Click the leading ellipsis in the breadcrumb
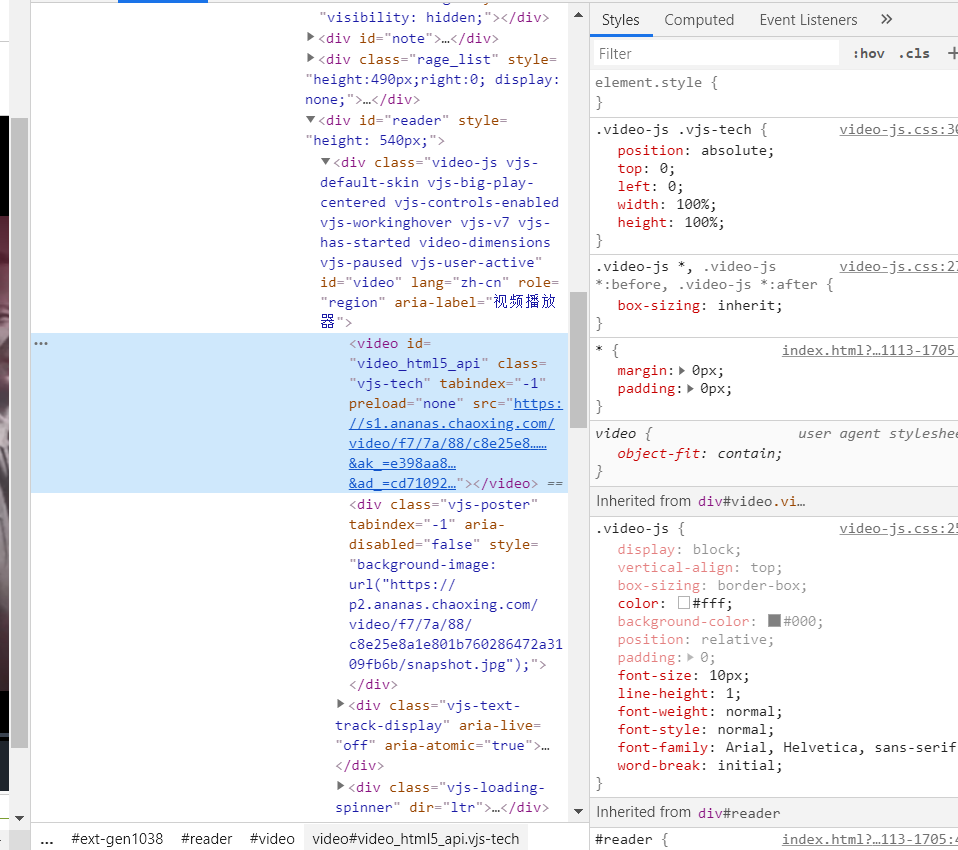This screenshot has width=958, height=850. tap(46, 840)
